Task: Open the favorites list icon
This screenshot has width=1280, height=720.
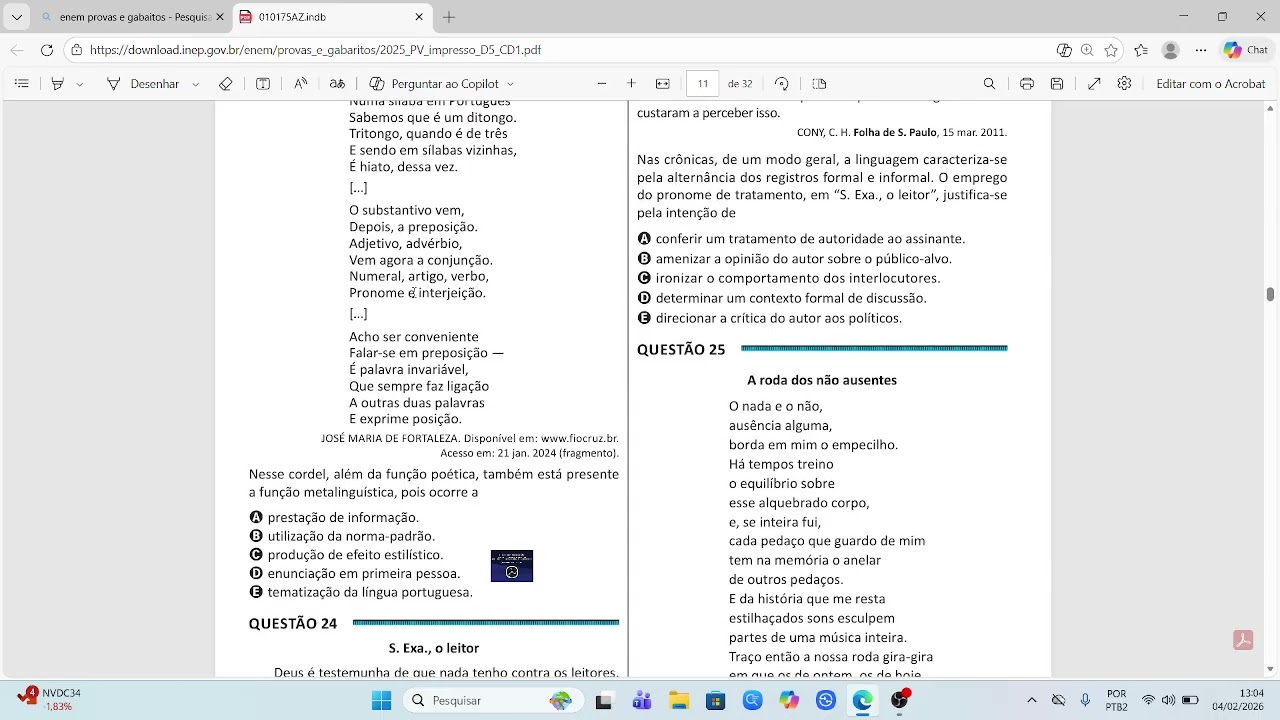Action: (1142, 50)
